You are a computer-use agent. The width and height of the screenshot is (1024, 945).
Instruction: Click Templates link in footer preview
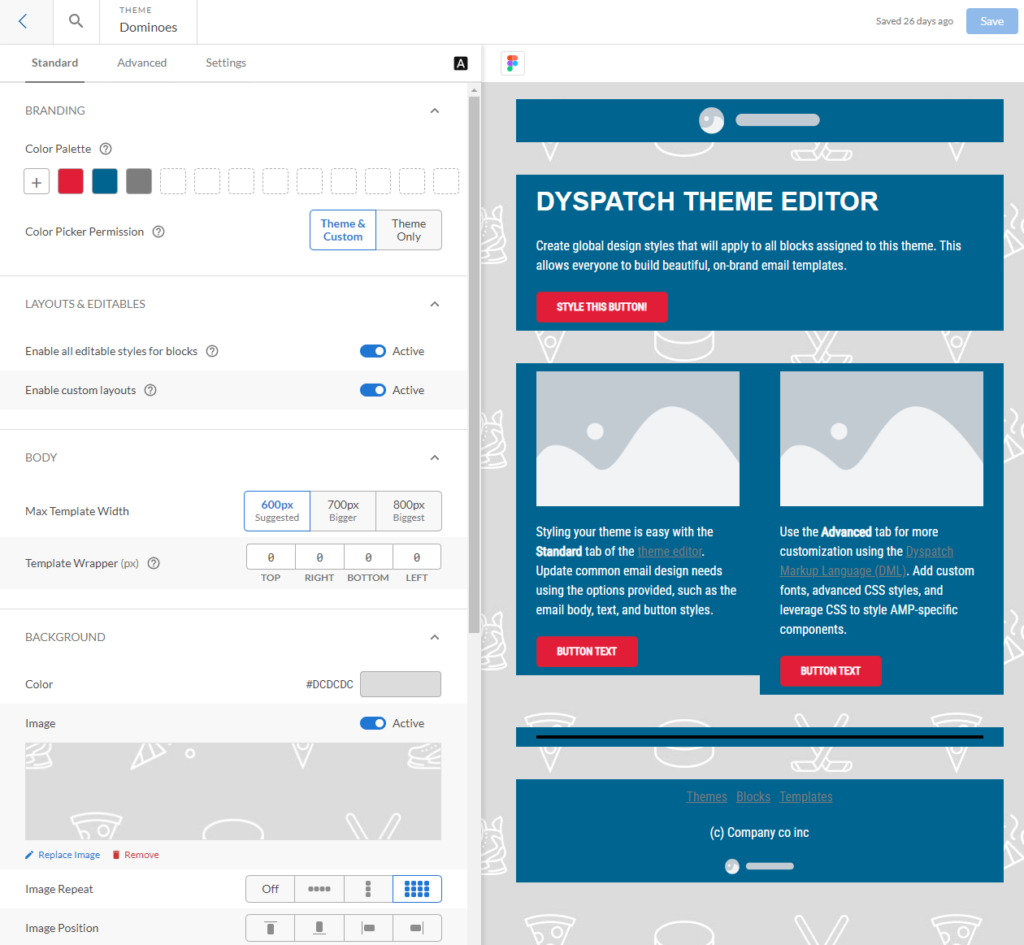click(x=806, y=797)
